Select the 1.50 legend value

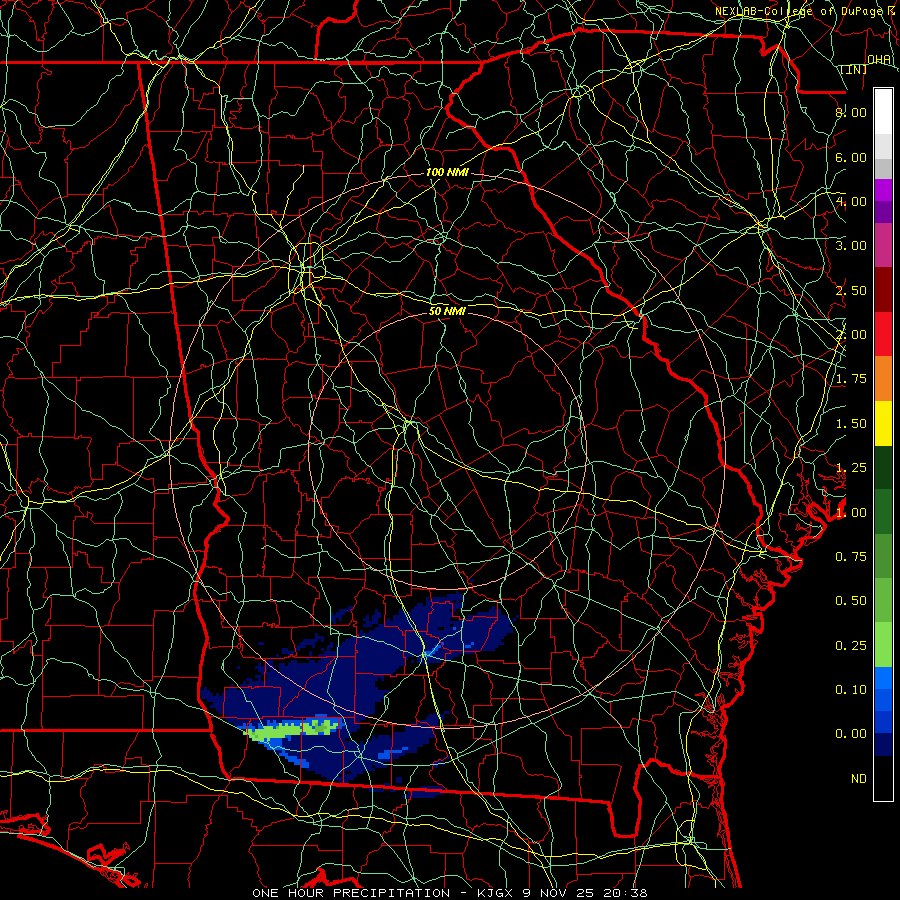pos(851,424)
